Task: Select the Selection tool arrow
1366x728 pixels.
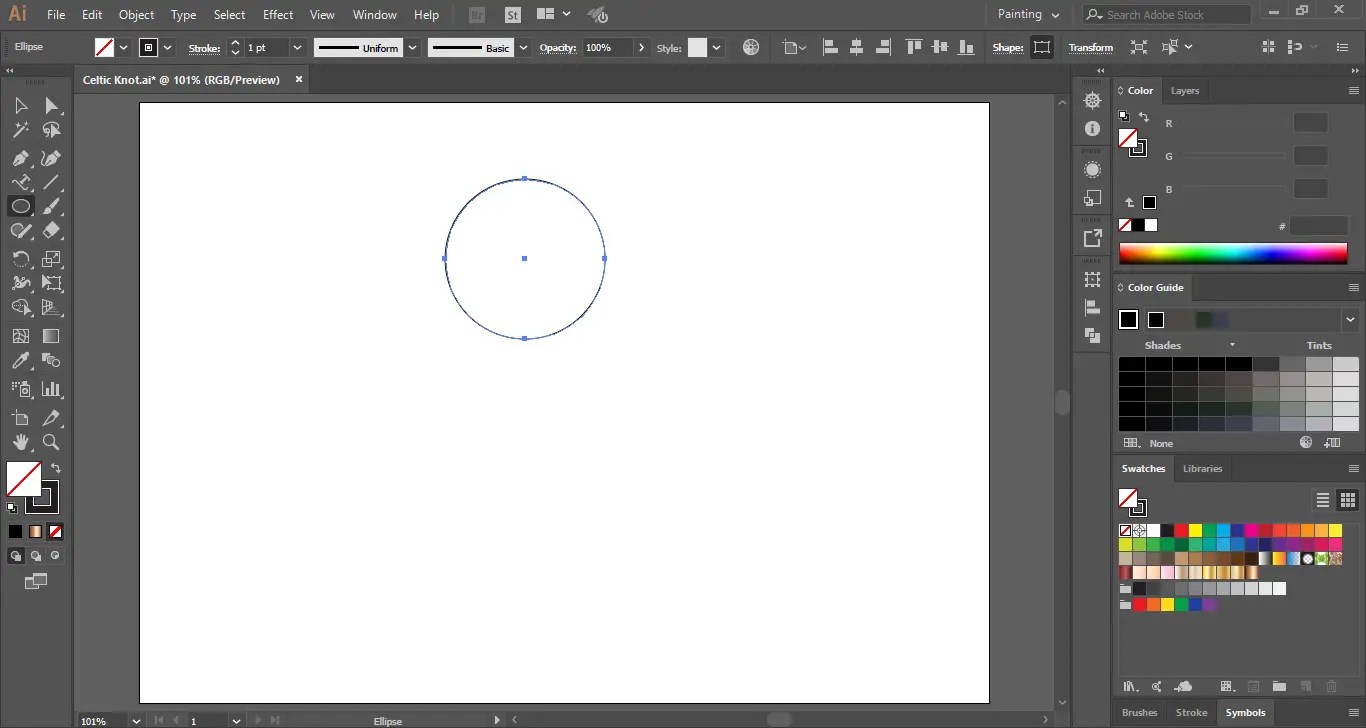Action: [x=20, y=105]
